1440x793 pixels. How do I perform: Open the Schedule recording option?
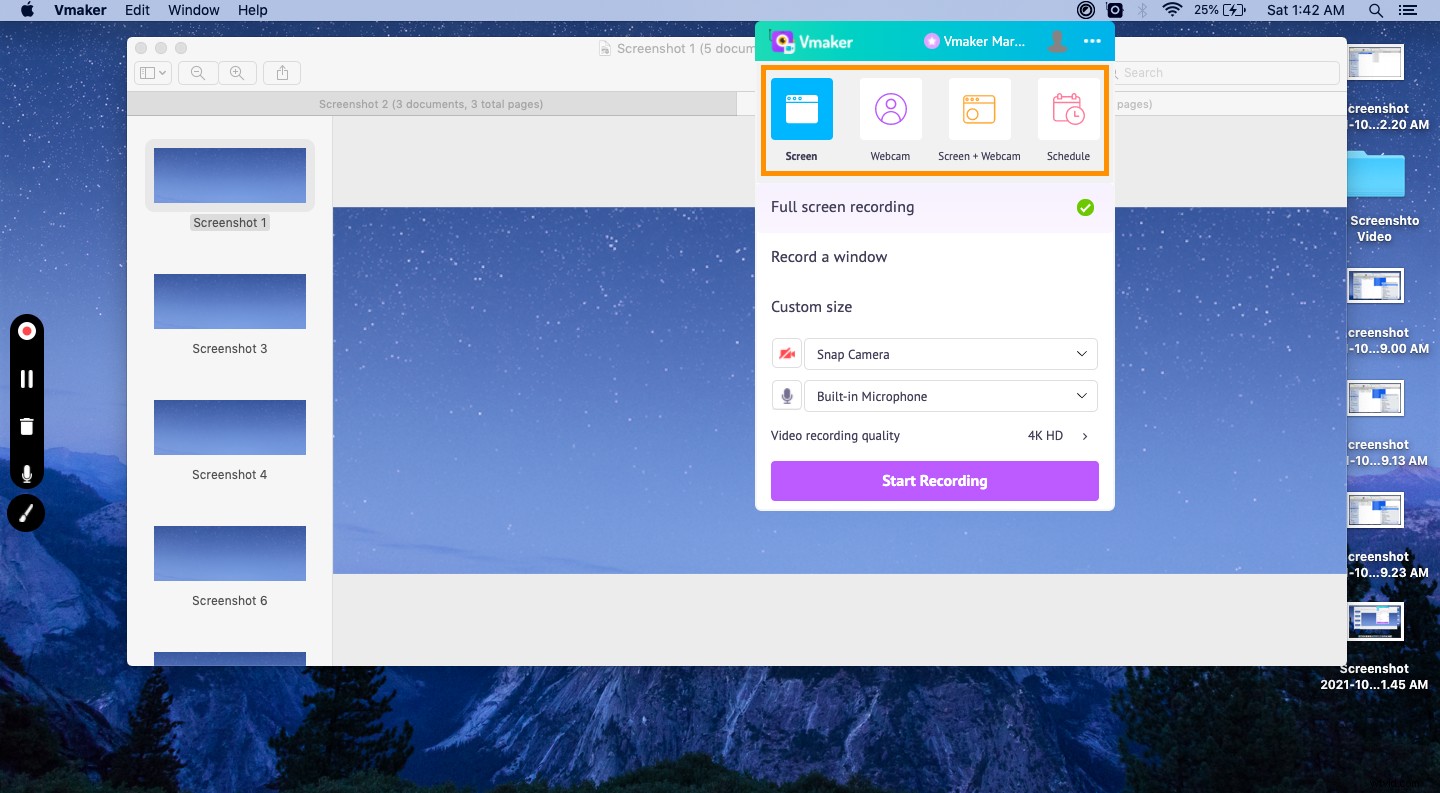[1068, 109]
